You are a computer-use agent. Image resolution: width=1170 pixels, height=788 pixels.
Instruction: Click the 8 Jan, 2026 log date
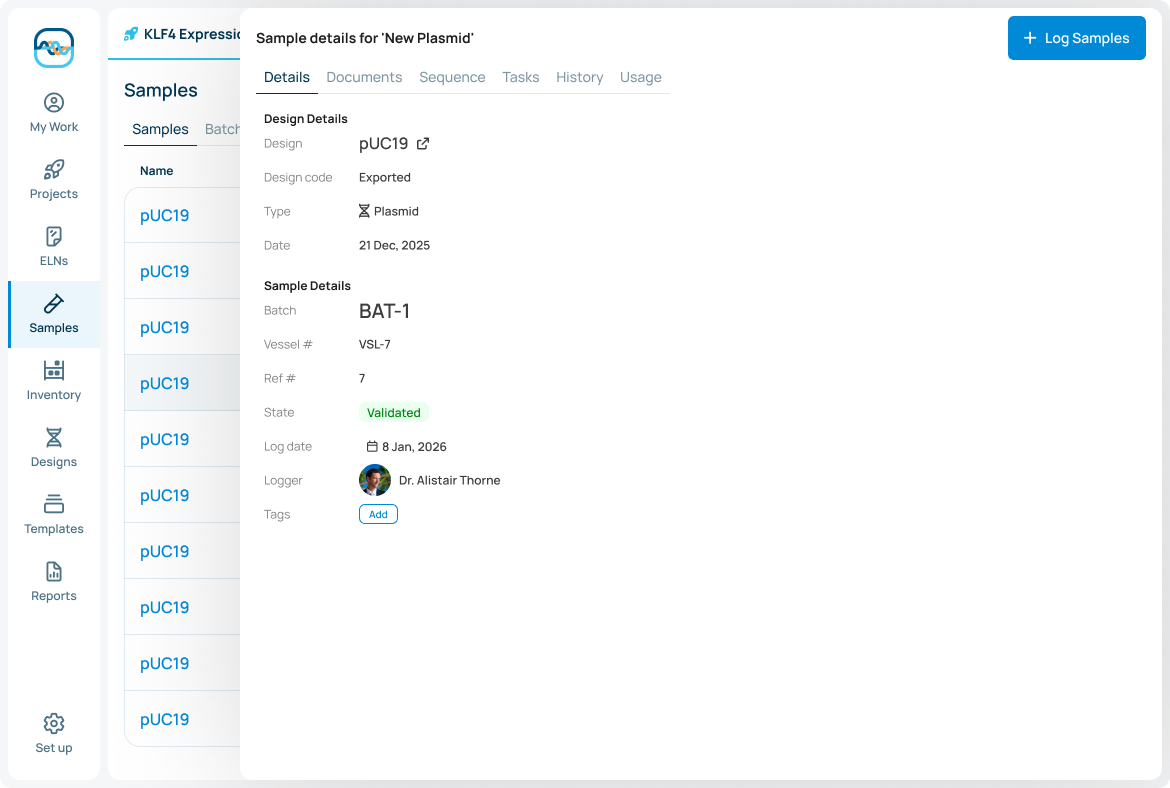pos(414,446)
